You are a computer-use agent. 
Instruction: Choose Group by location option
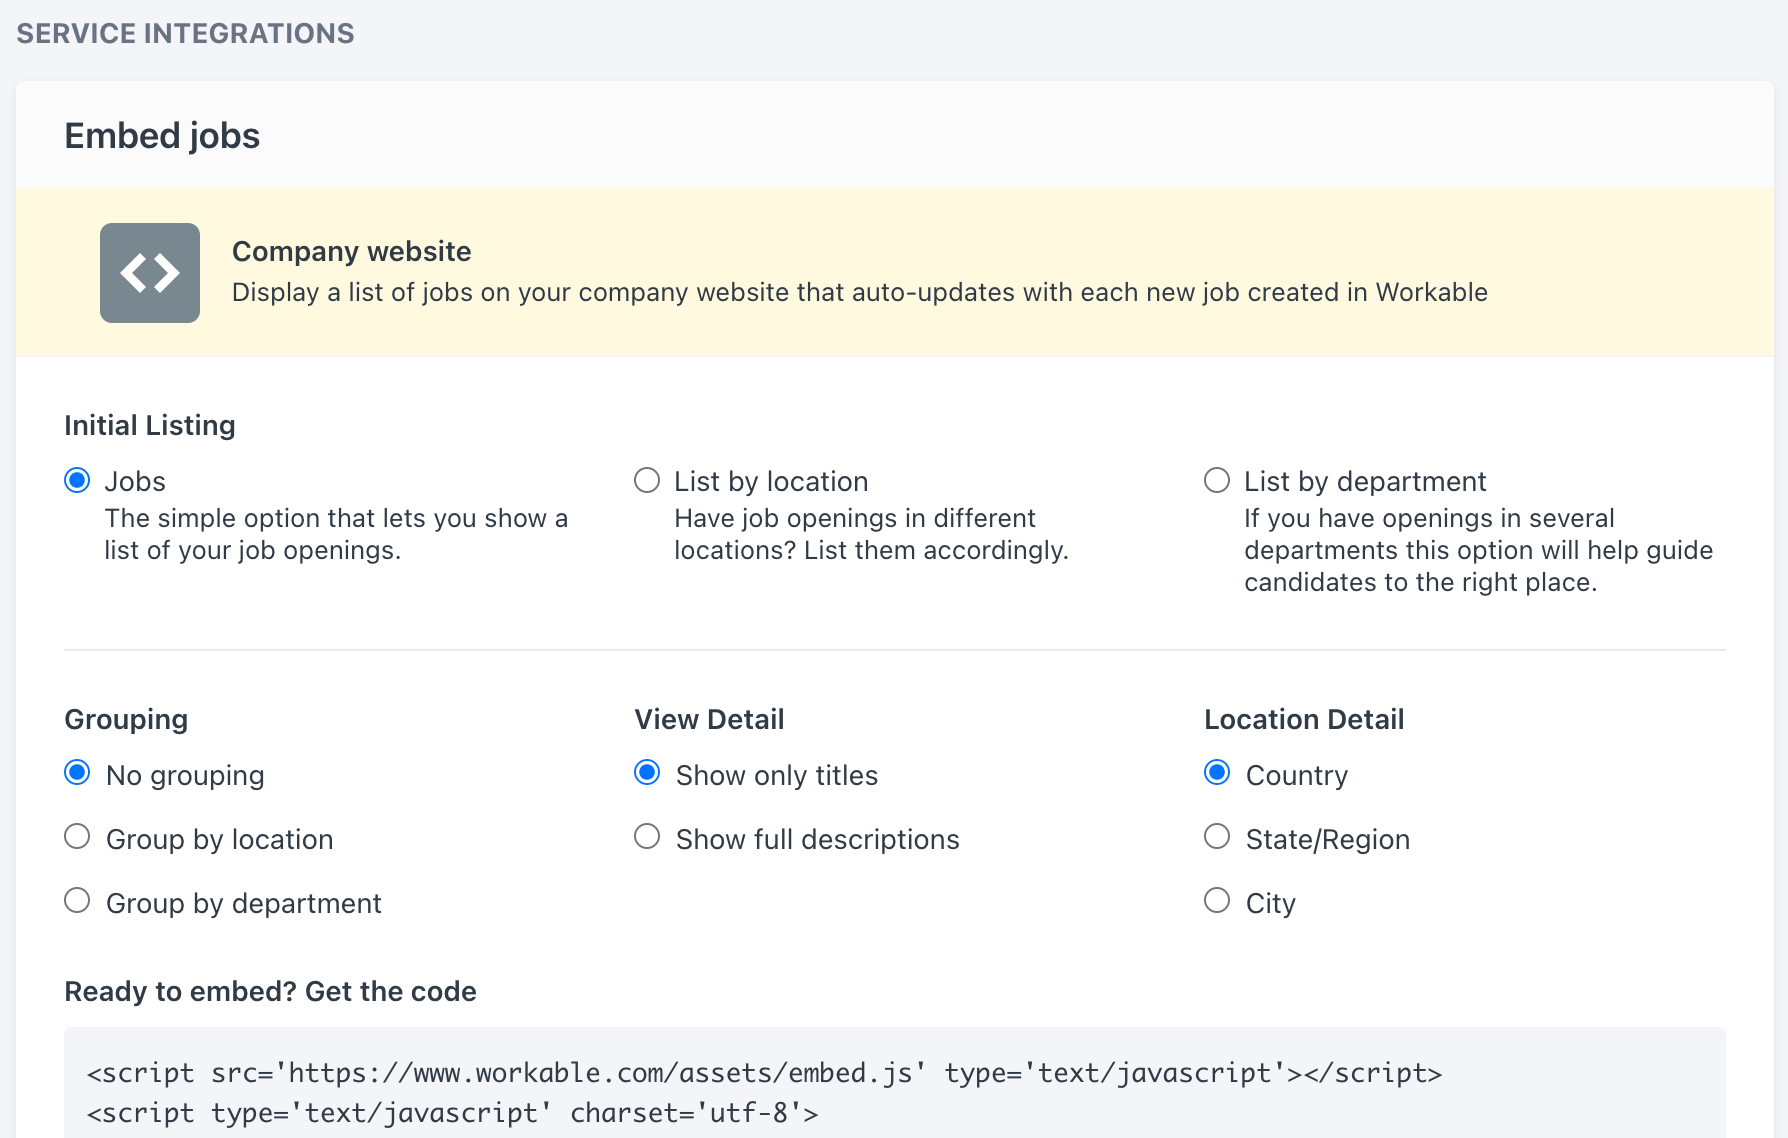[77, 837]
